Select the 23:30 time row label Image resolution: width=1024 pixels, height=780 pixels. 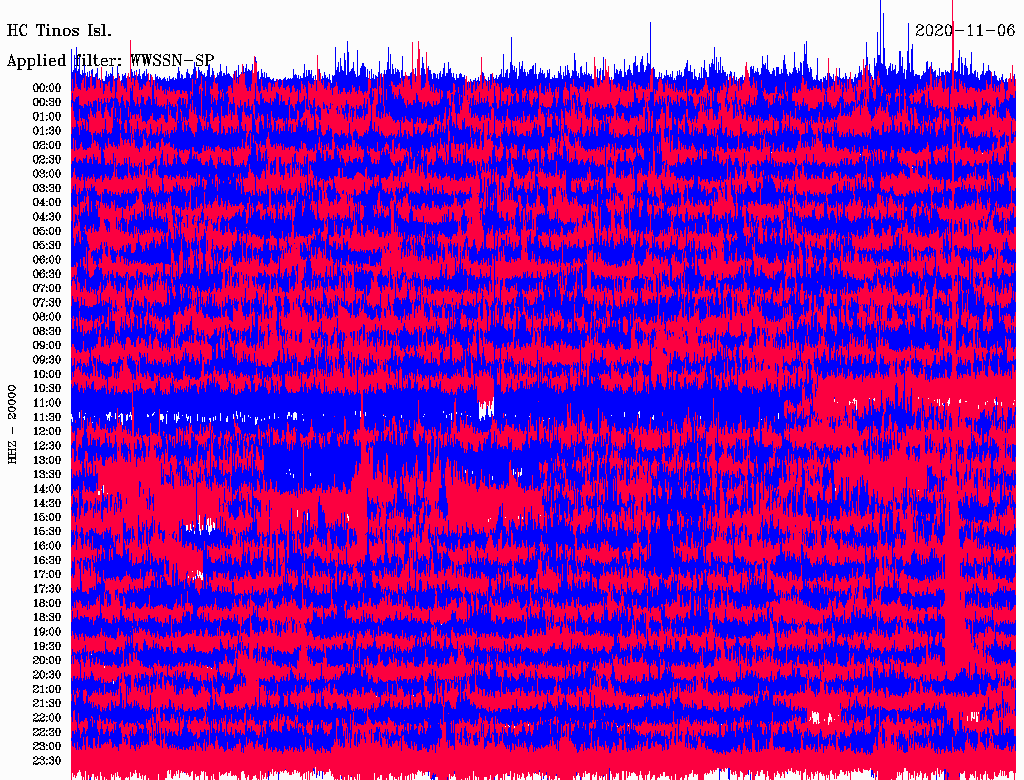coord(47,761)
